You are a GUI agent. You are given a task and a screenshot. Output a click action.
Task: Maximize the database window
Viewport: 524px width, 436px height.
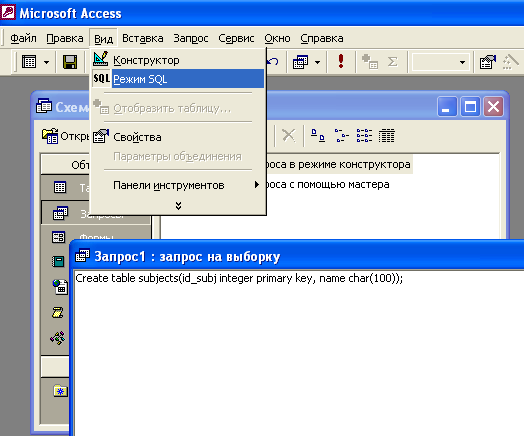(470, 107)
